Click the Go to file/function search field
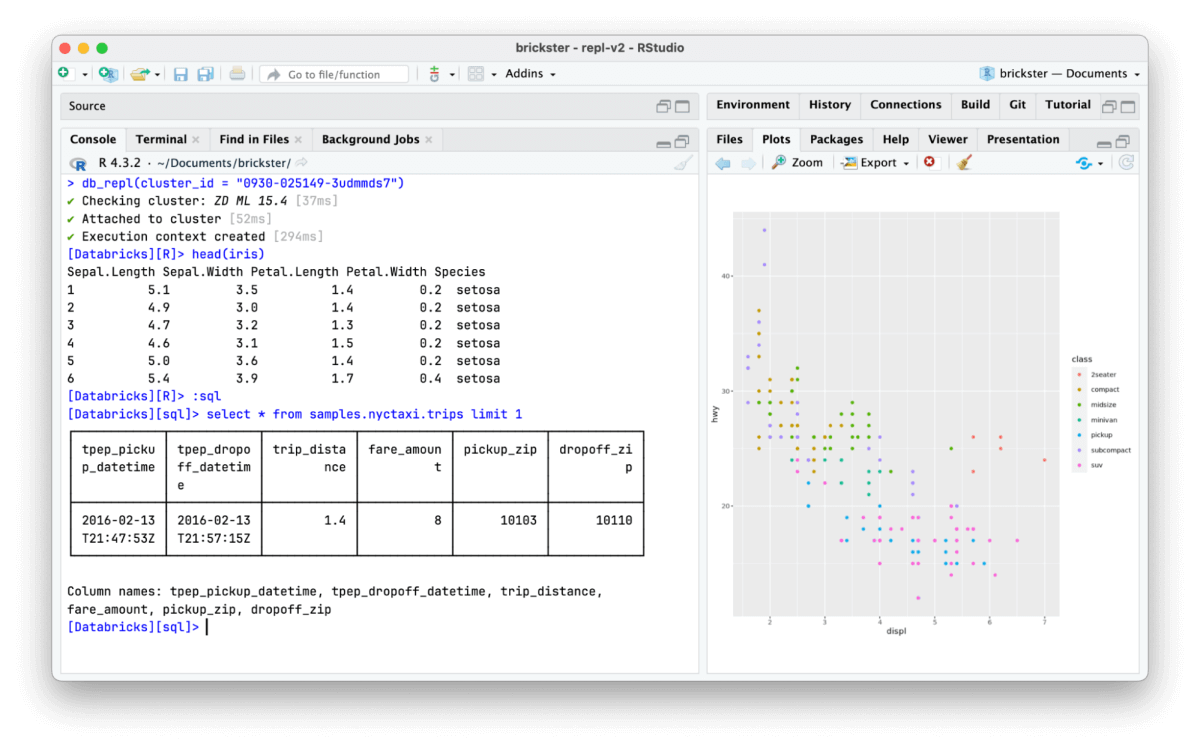1200x750 pixels. pyautogui.click(x=334, y=74)
